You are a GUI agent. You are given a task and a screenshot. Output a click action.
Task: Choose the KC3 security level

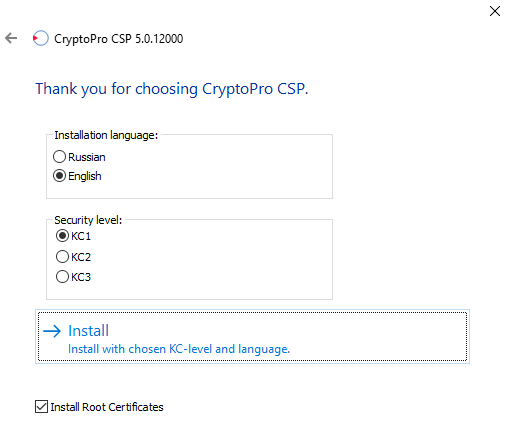[62, 277]
